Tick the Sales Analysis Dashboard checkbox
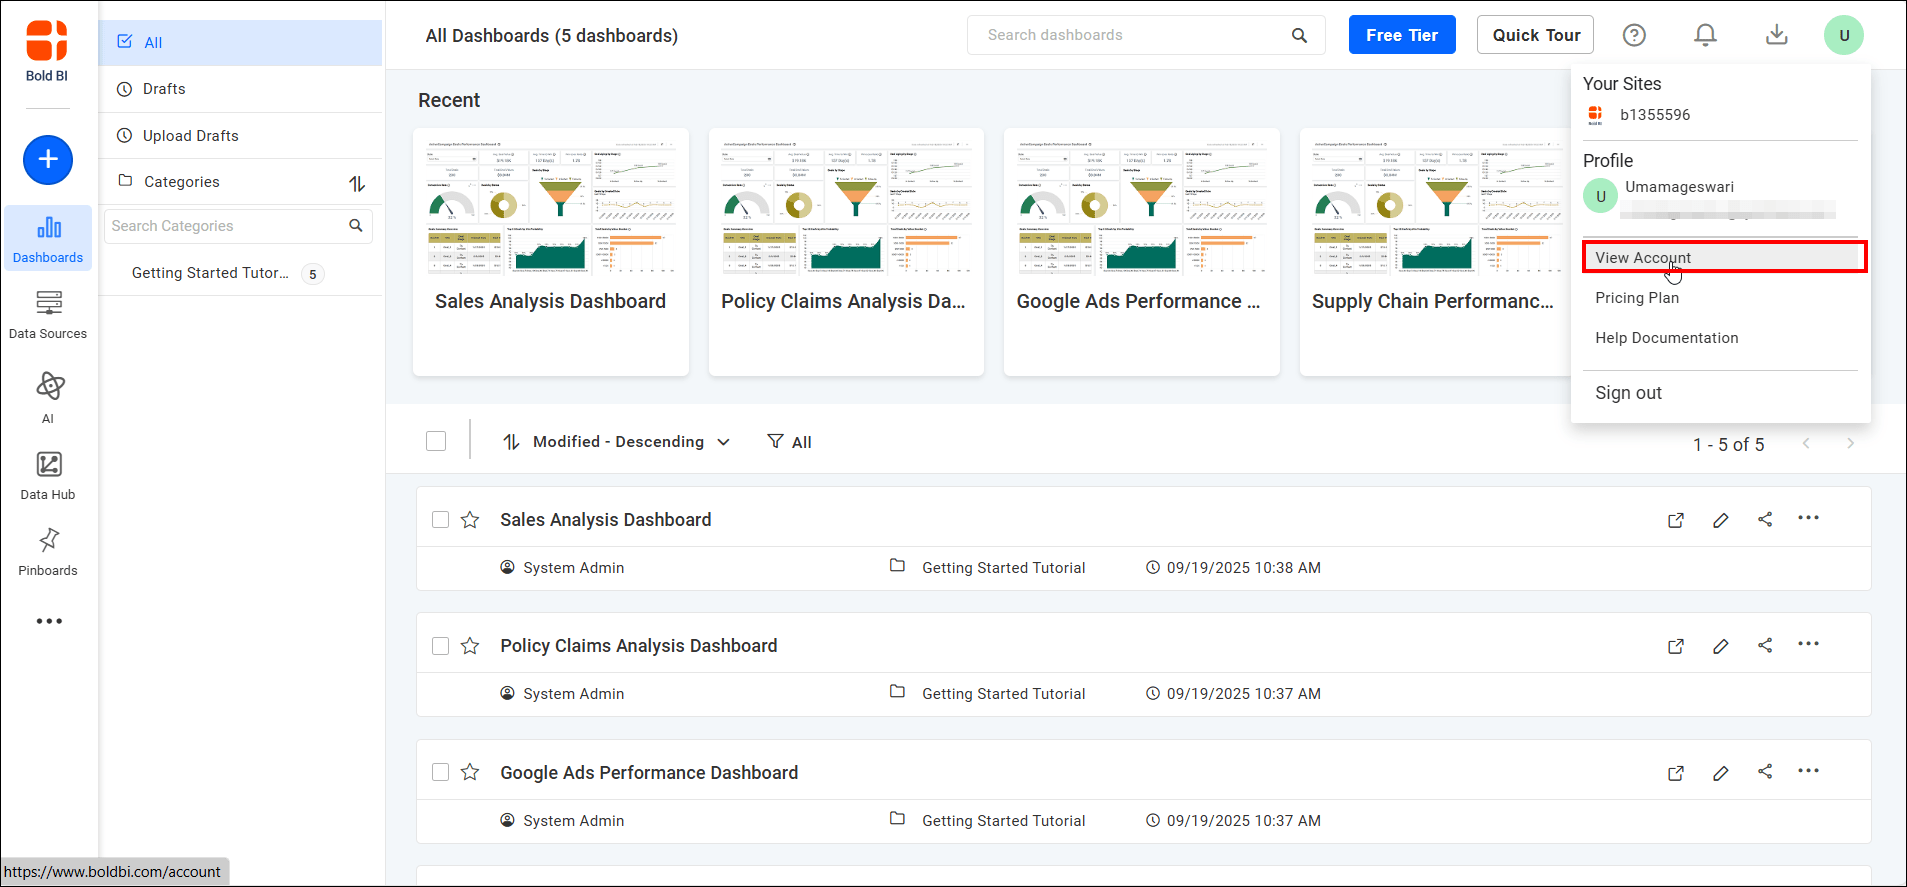Image resolution: width=1907 pixels, height=887 pixels. [x=440, y=520]
